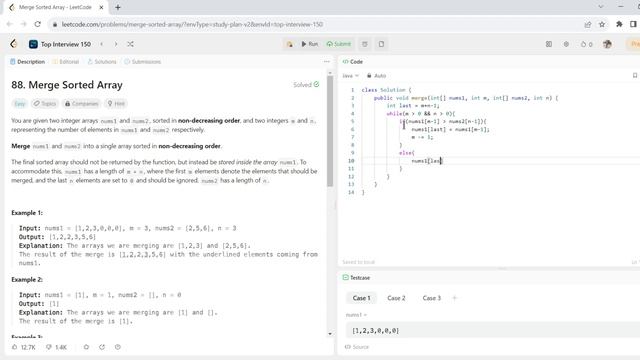Click the while loop on line 4
Screen dimensions: 640x360
(x=420, y=113)
